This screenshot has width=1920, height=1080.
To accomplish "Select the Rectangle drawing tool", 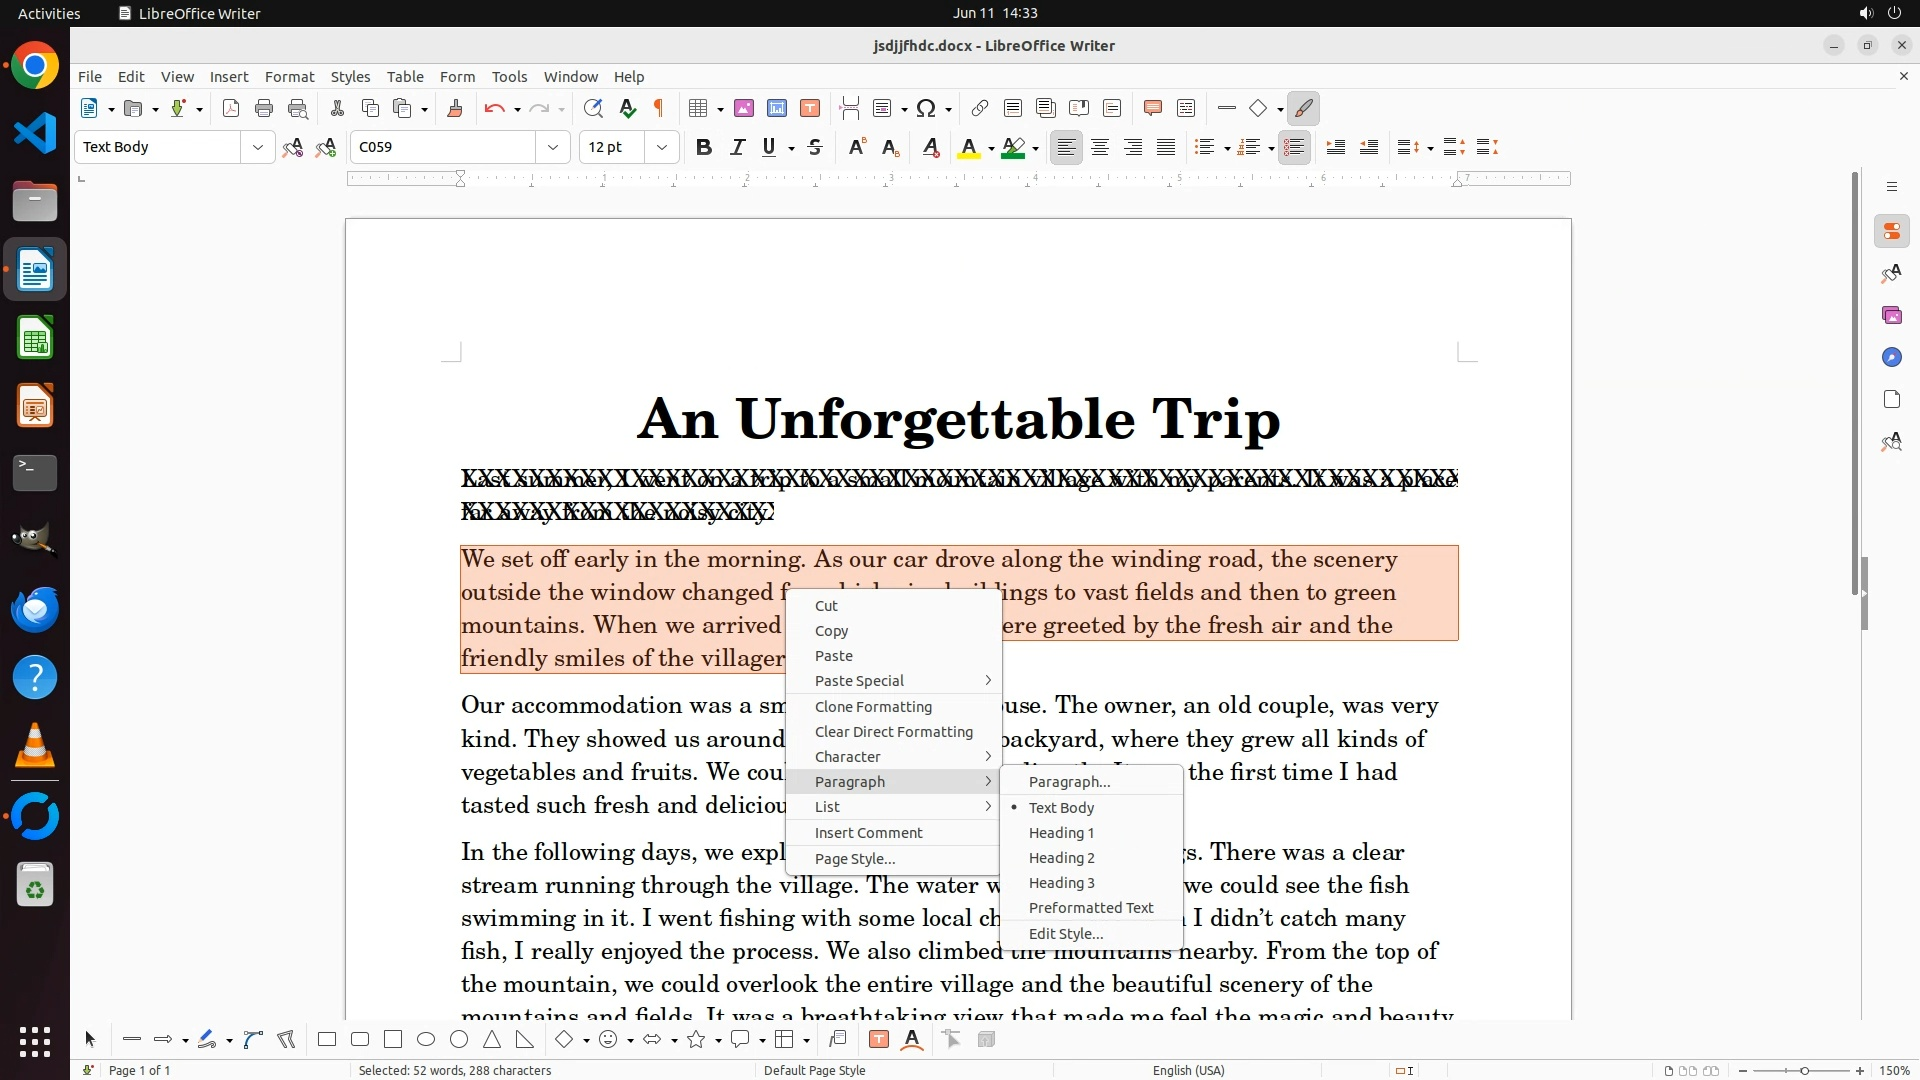I will (326, 1039).
